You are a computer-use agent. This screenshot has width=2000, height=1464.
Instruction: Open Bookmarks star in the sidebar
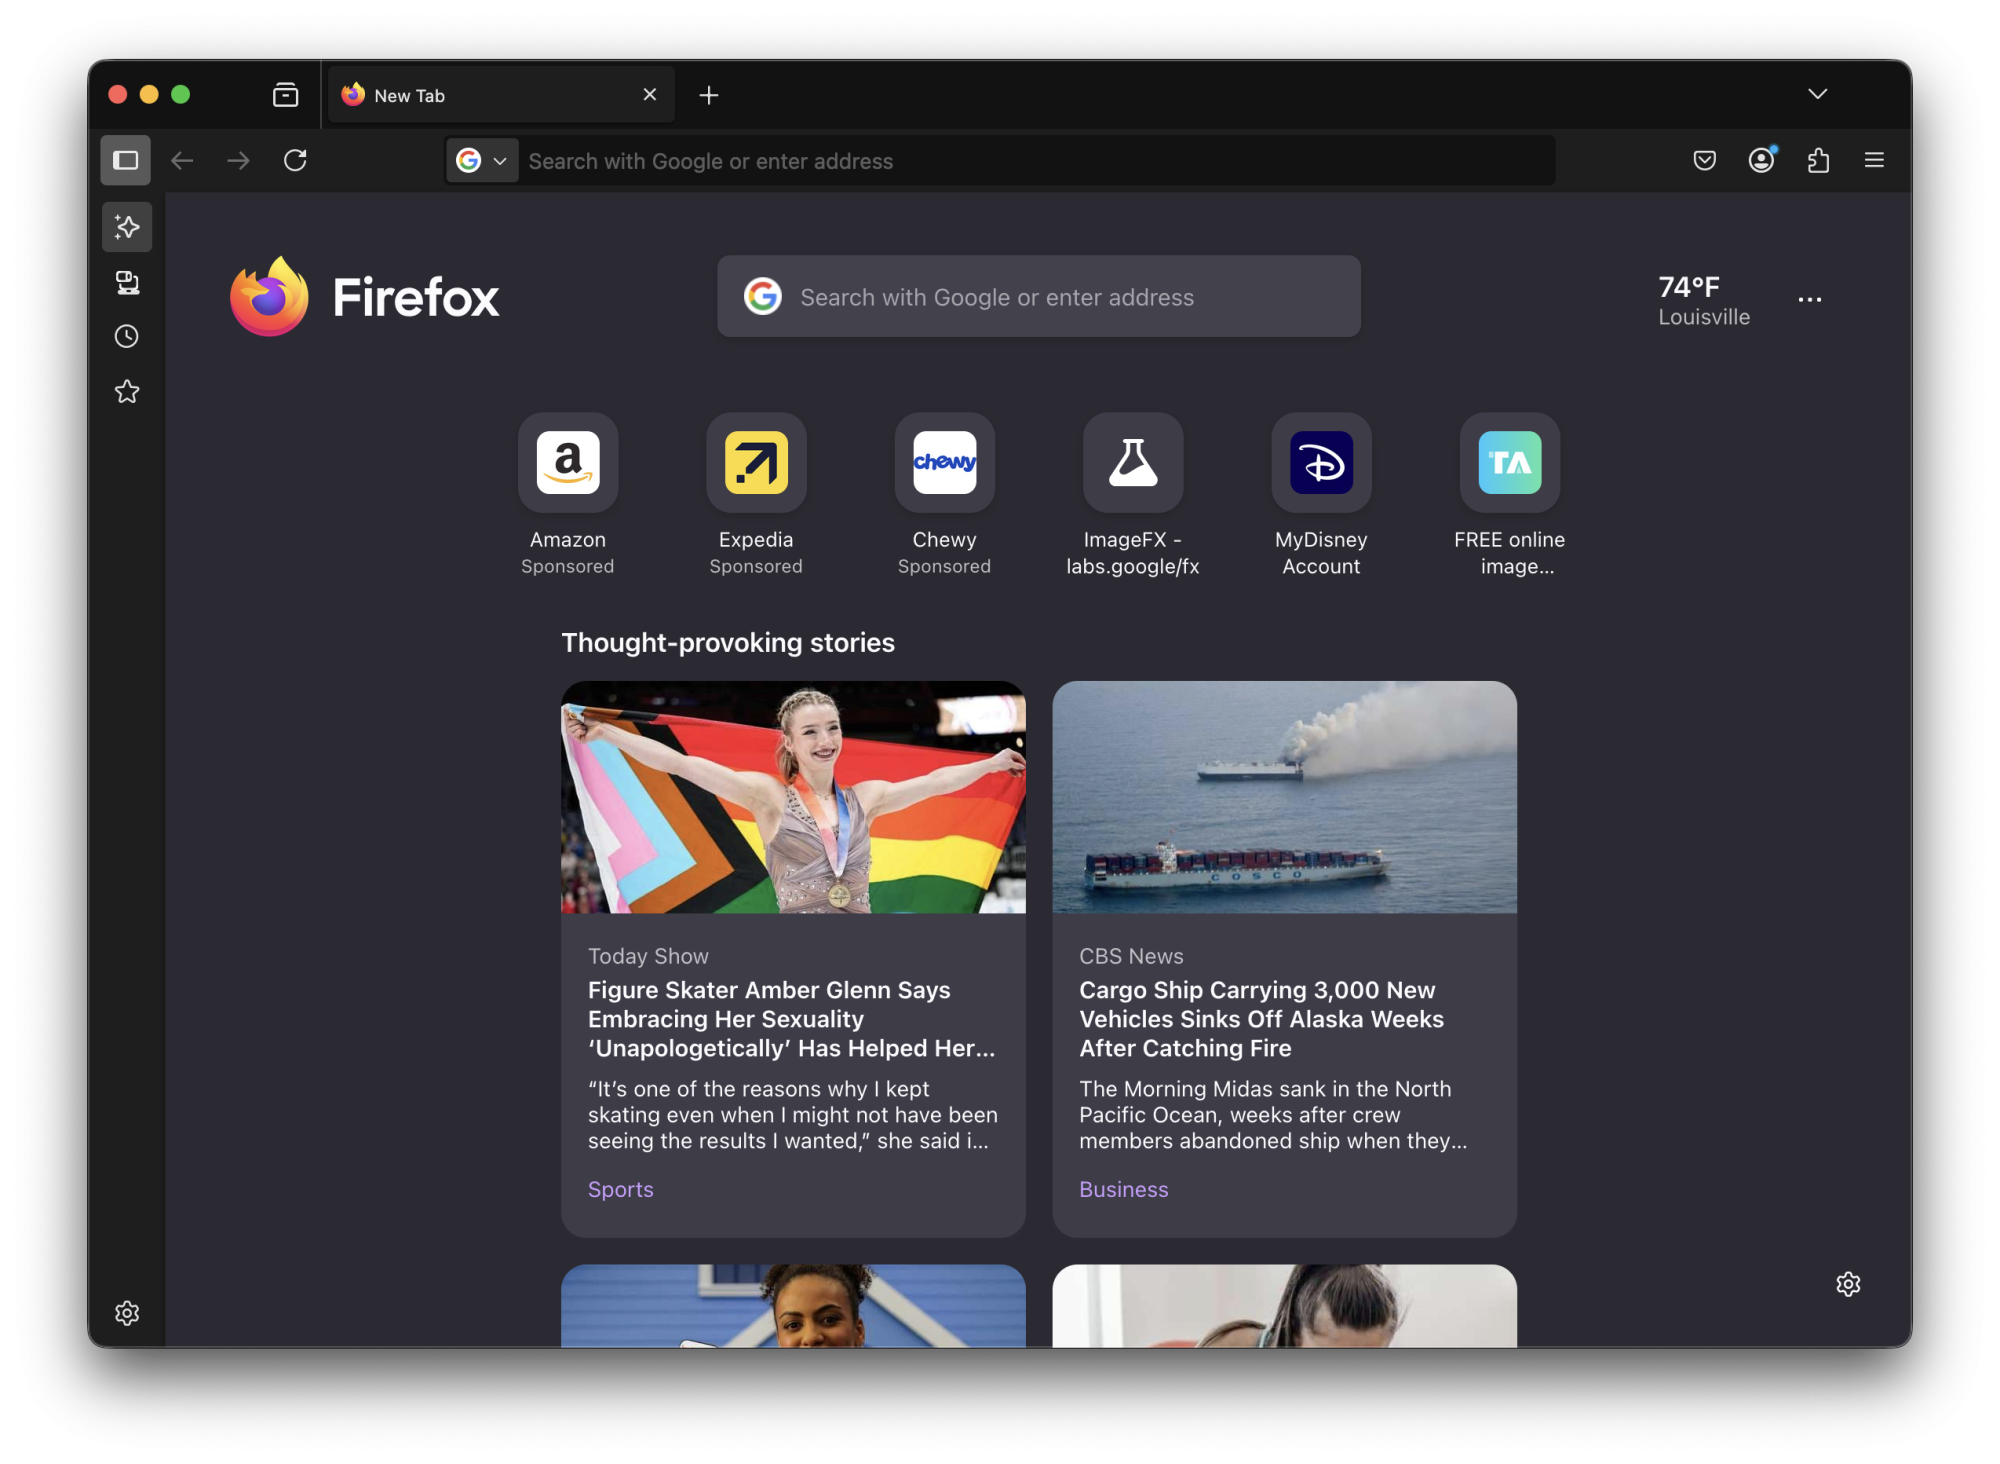(x=127, y=391)
